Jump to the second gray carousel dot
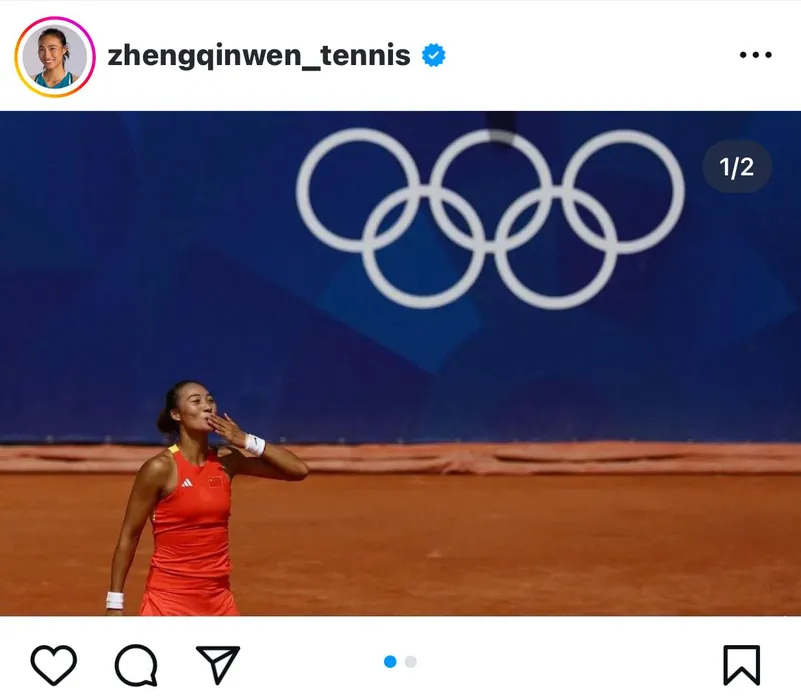Screen dimensions: 801x700 tap(411, 662)
